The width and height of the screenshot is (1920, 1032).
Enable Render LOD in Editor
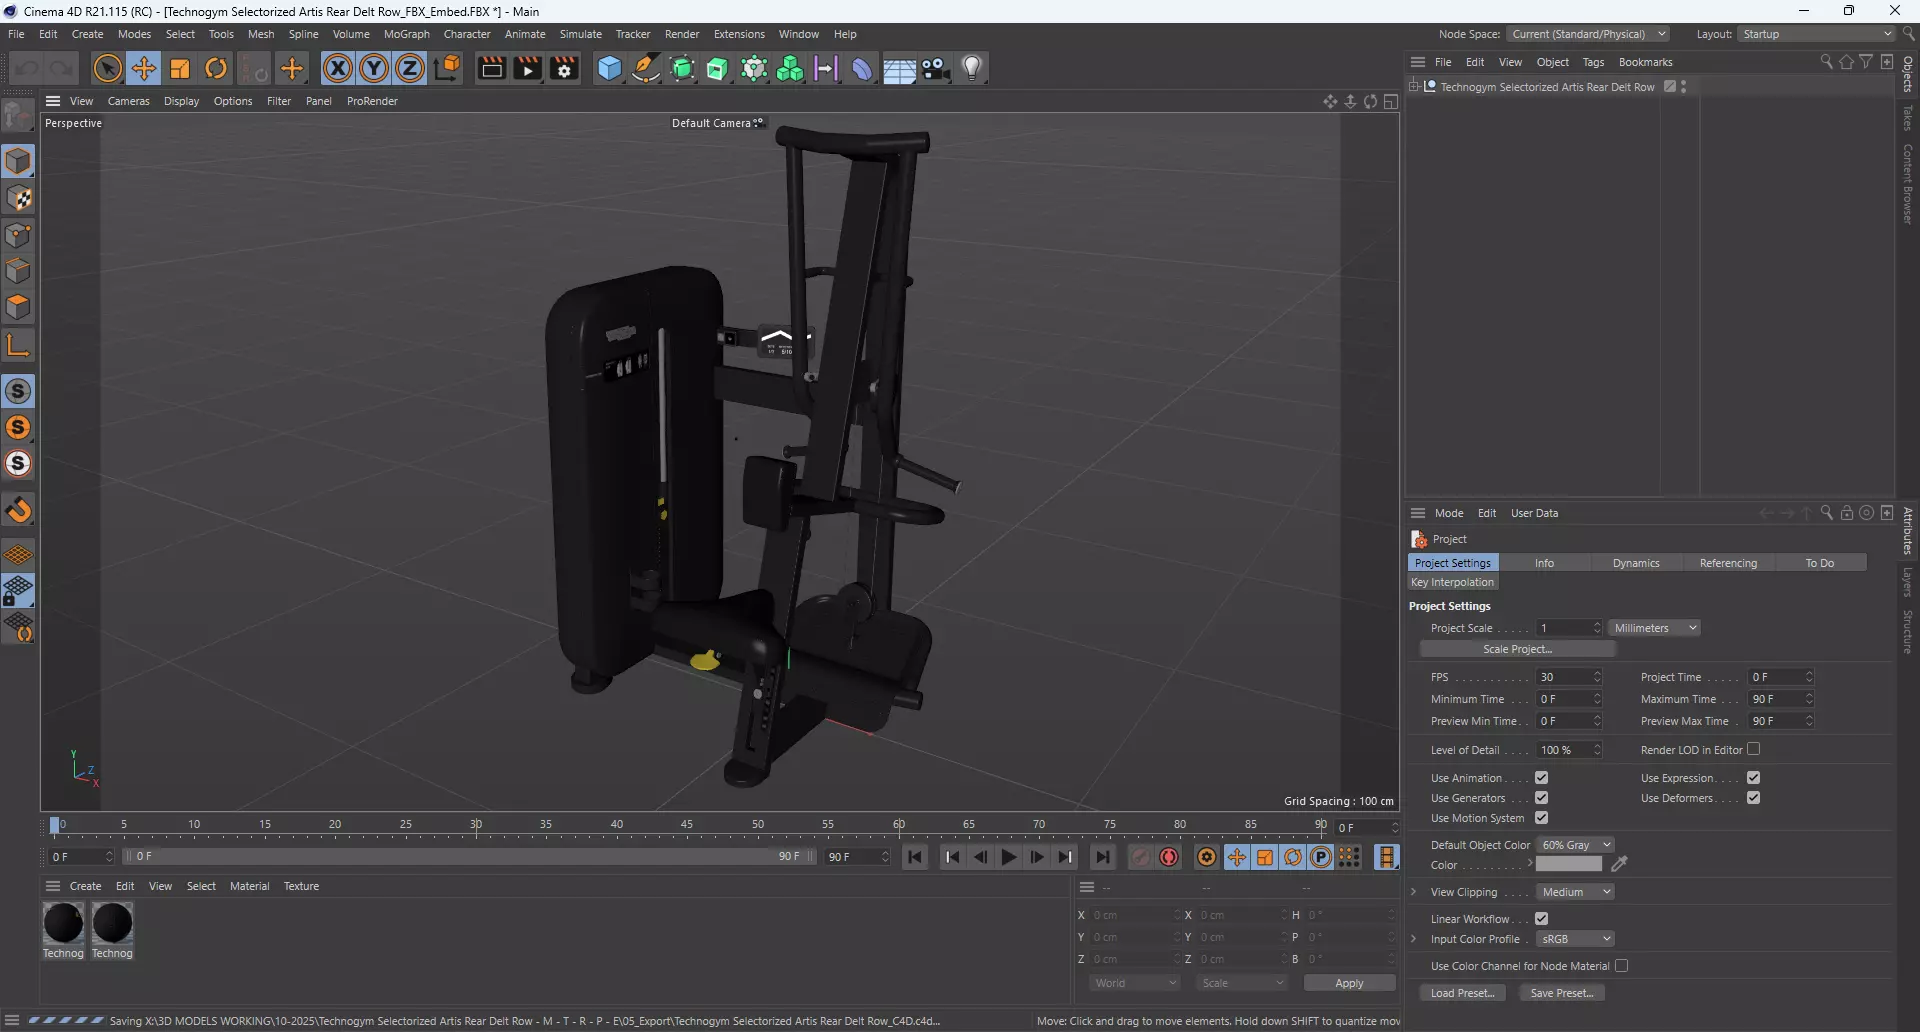coord(1753,749)
